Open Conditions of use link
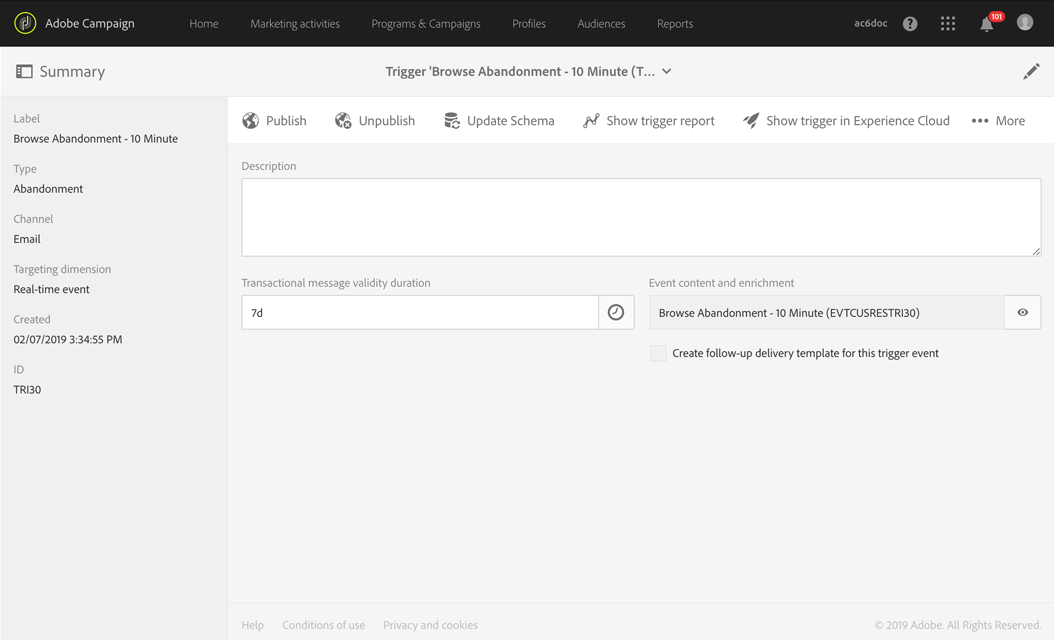This screenshot has width=1054, height=640. [323, 625]
